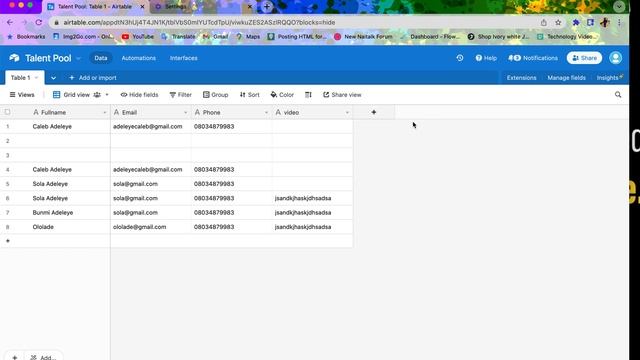Click Add button at sidebar bottom
Screen dimensions: 640x360
[x=43, y=357]
